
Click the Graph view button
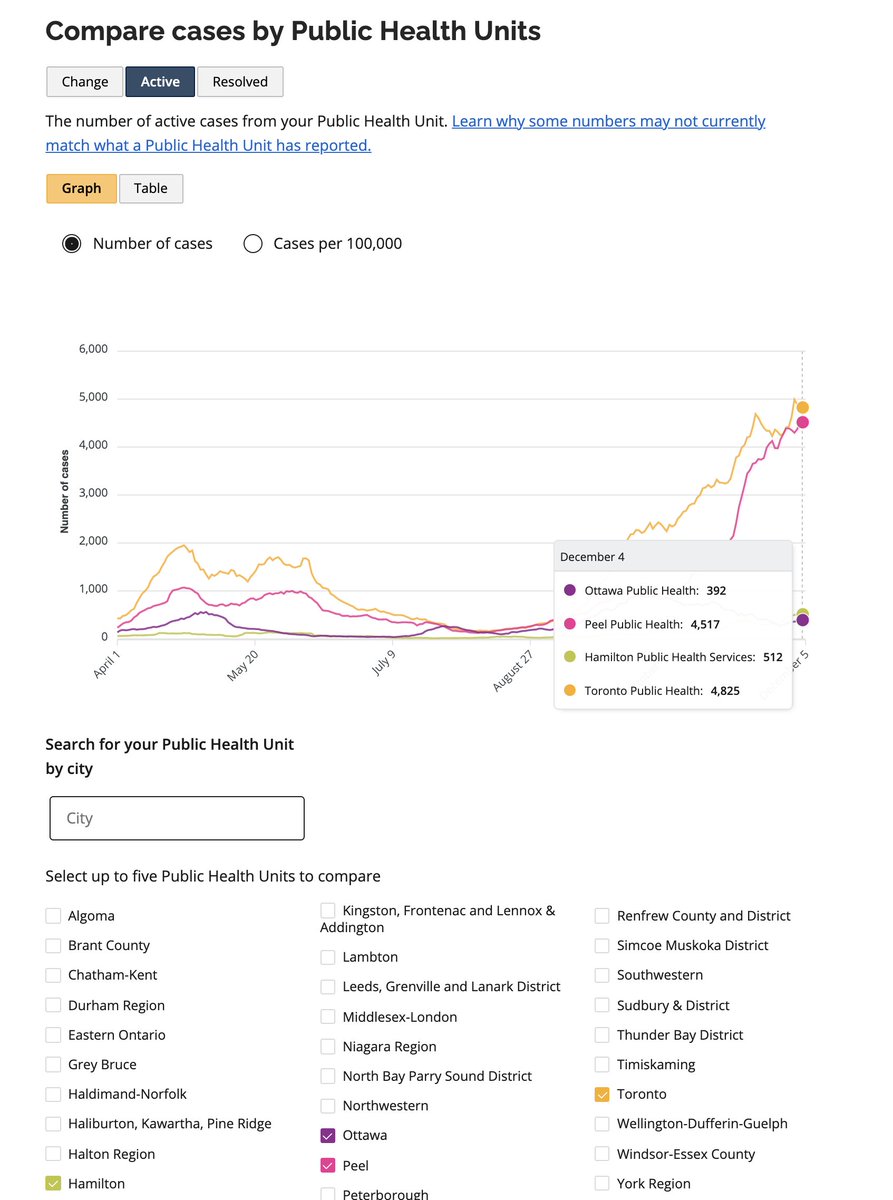[x=81, y=188]
